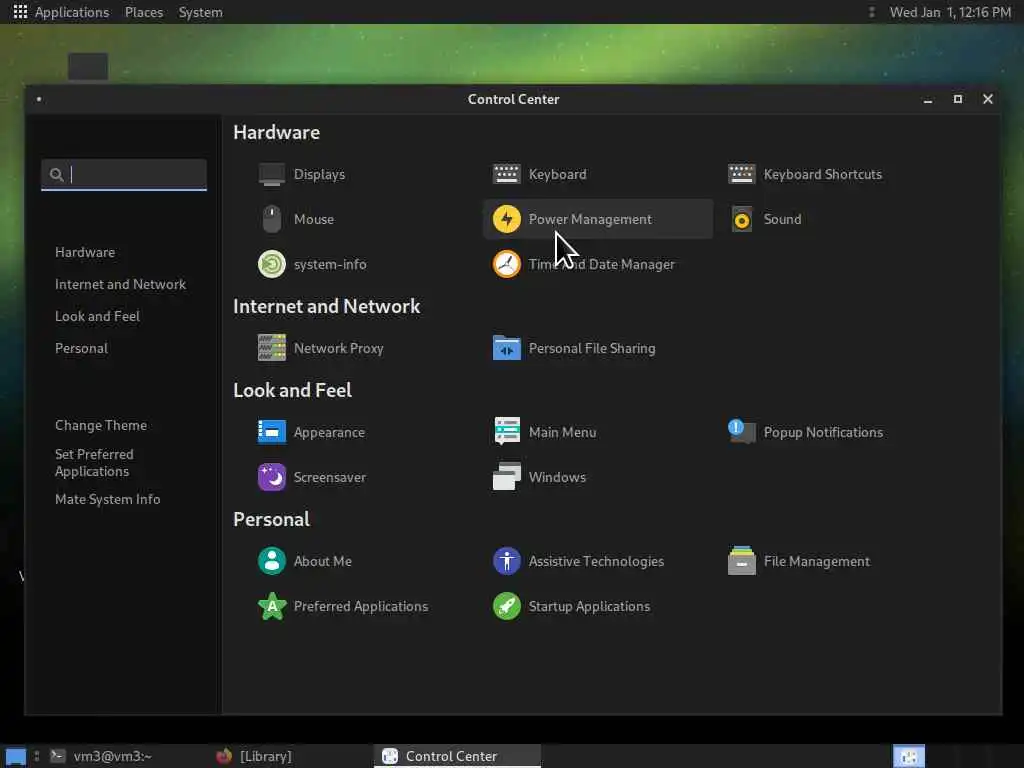Click the workspace switcher in the bottom panel
Image resolution: width=1024 pixels, height=768 pixels.
click(x=908, y=756)
